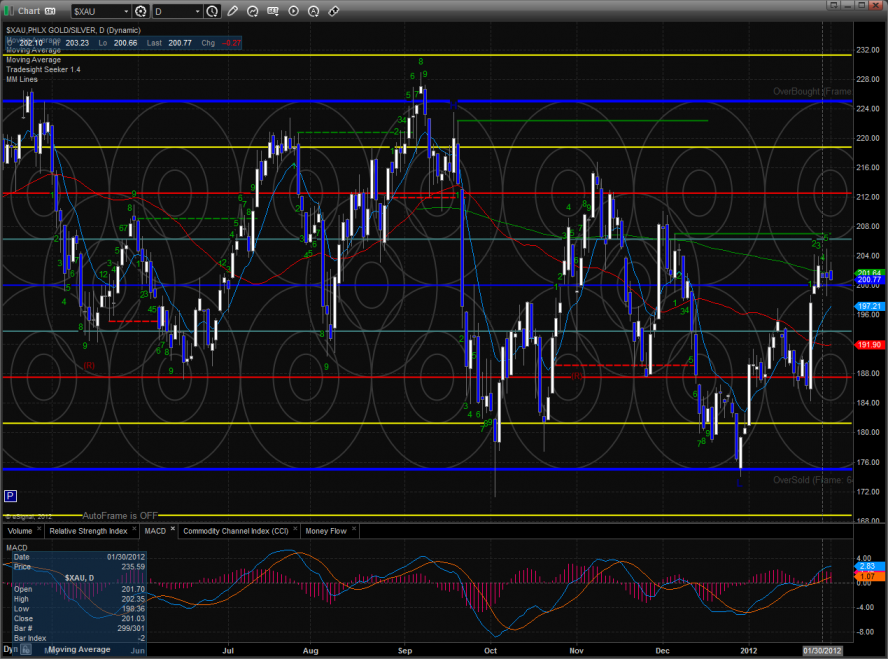The image size is (888, 659).
Task: Close the Relative Strength Index tab
Action: (x=134, y=529)
